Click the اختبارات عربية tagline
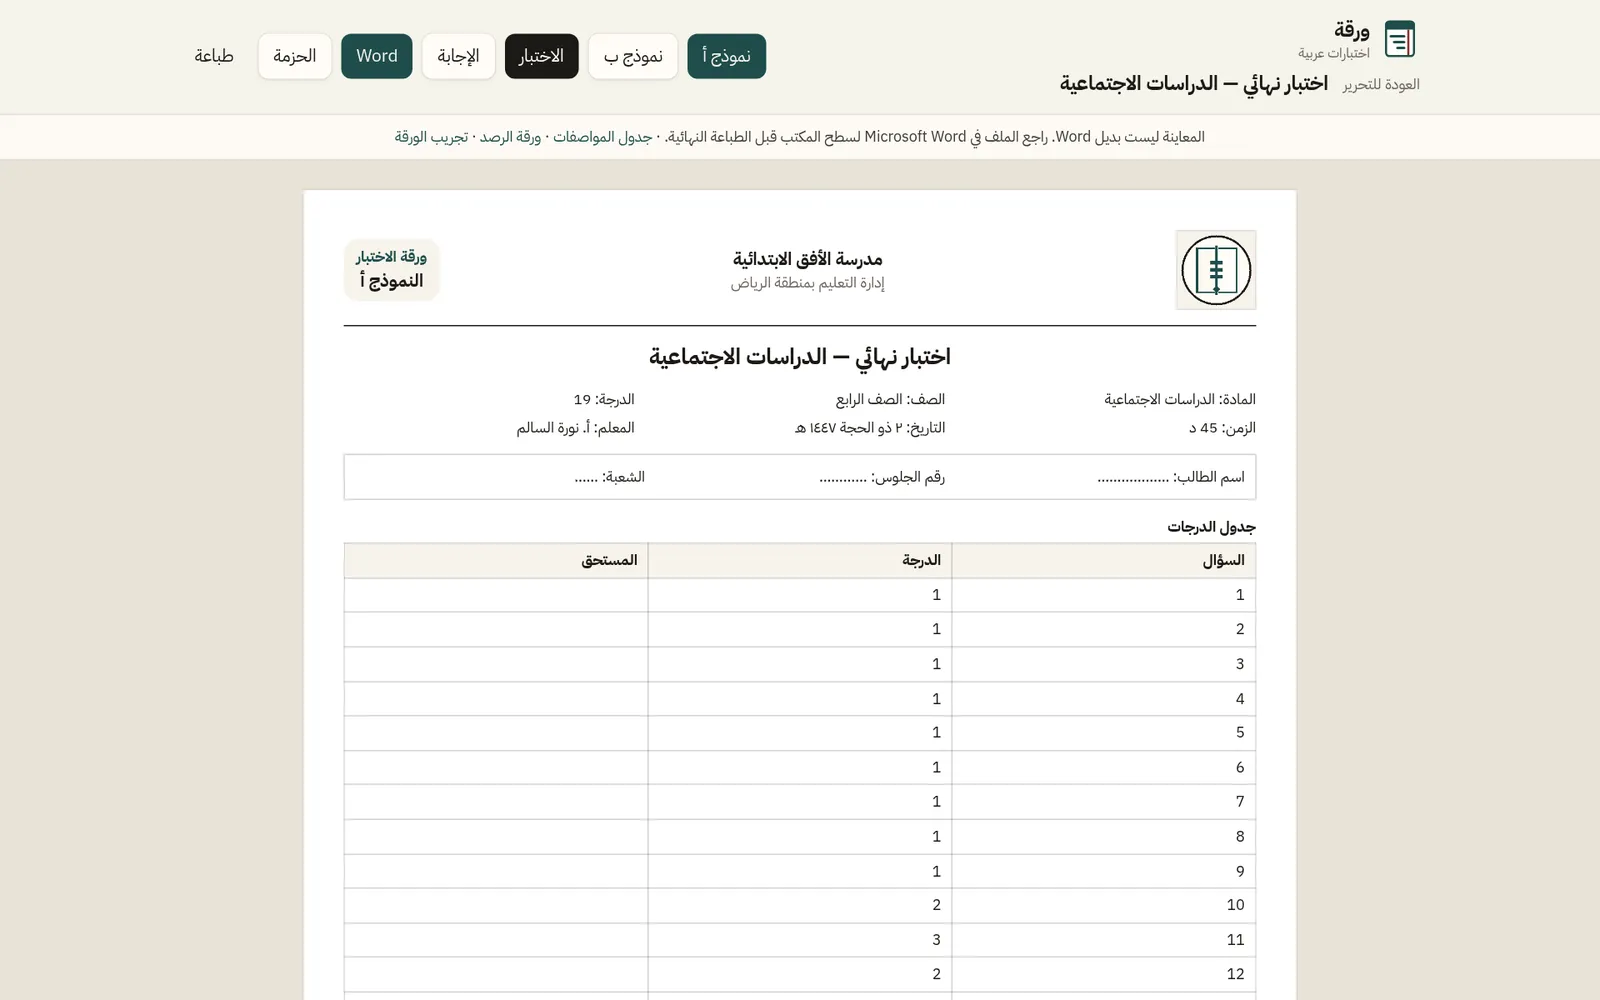Screen dimensions: 1600x1000 (1334, 53)
